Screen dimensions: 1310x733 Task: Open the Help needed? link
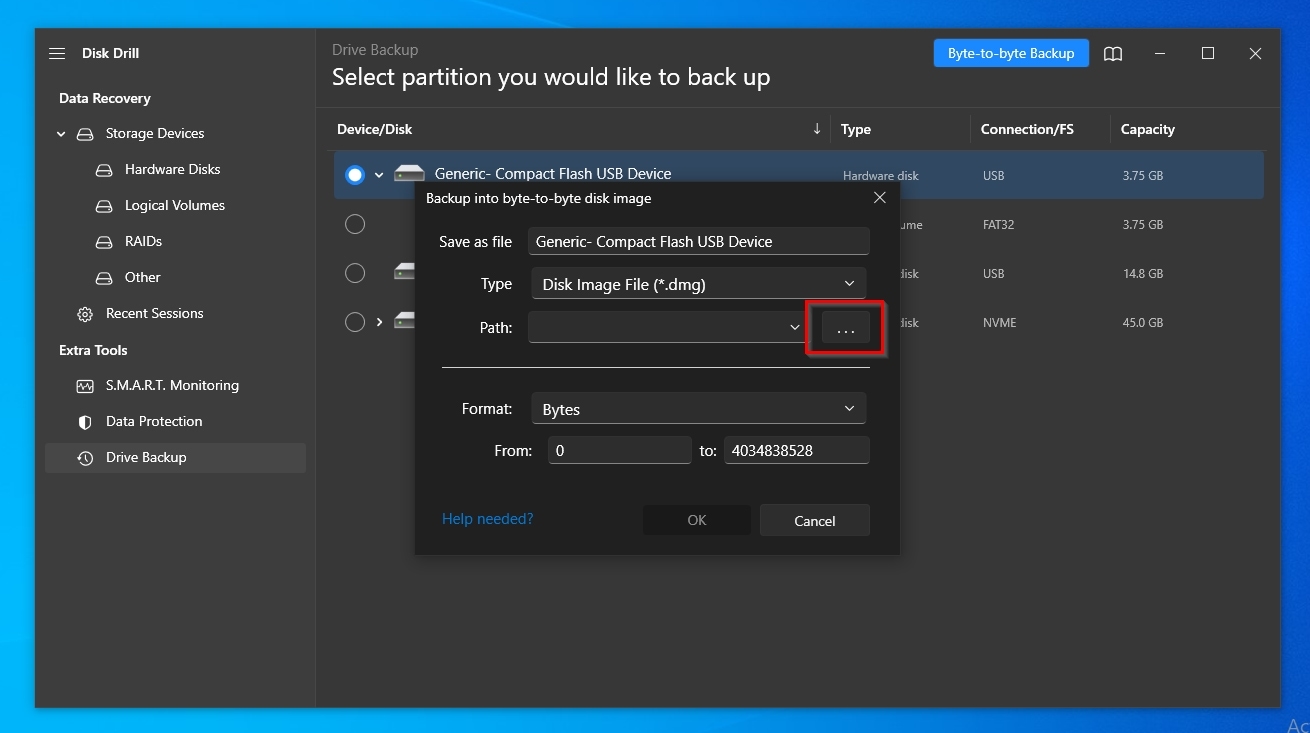pos(487,519)
